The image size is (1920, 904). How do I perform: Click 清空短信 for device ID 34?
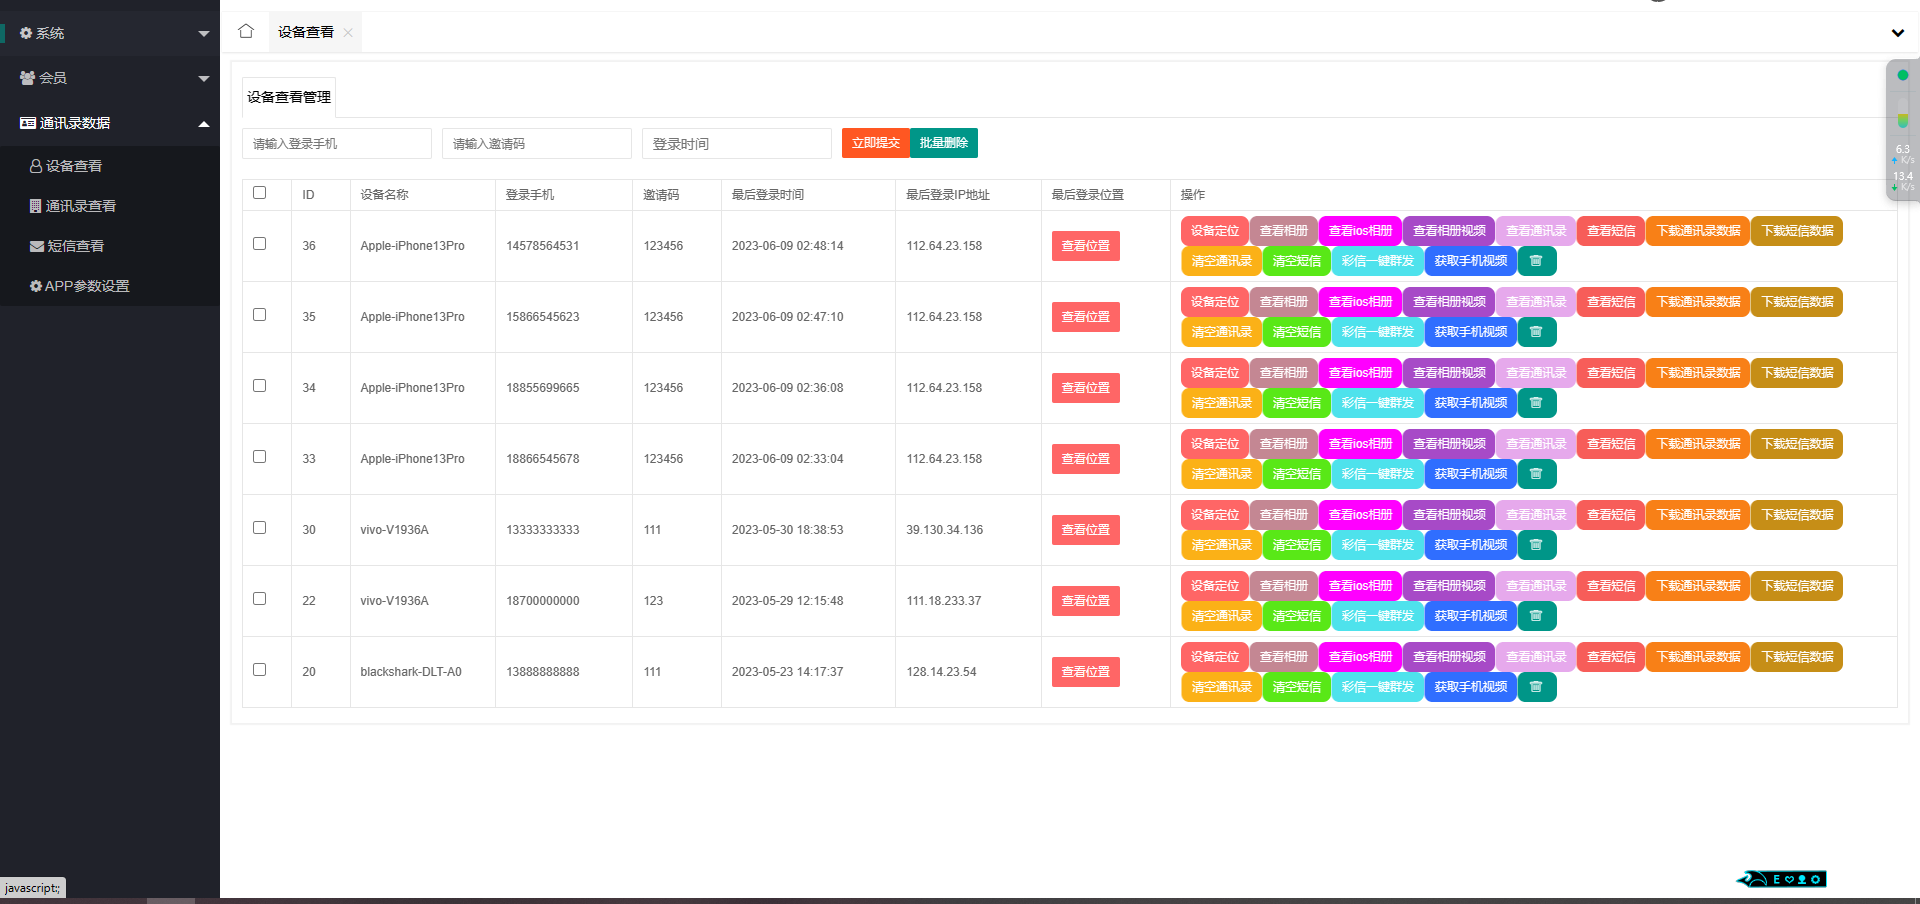click(x=1297, y=403)
